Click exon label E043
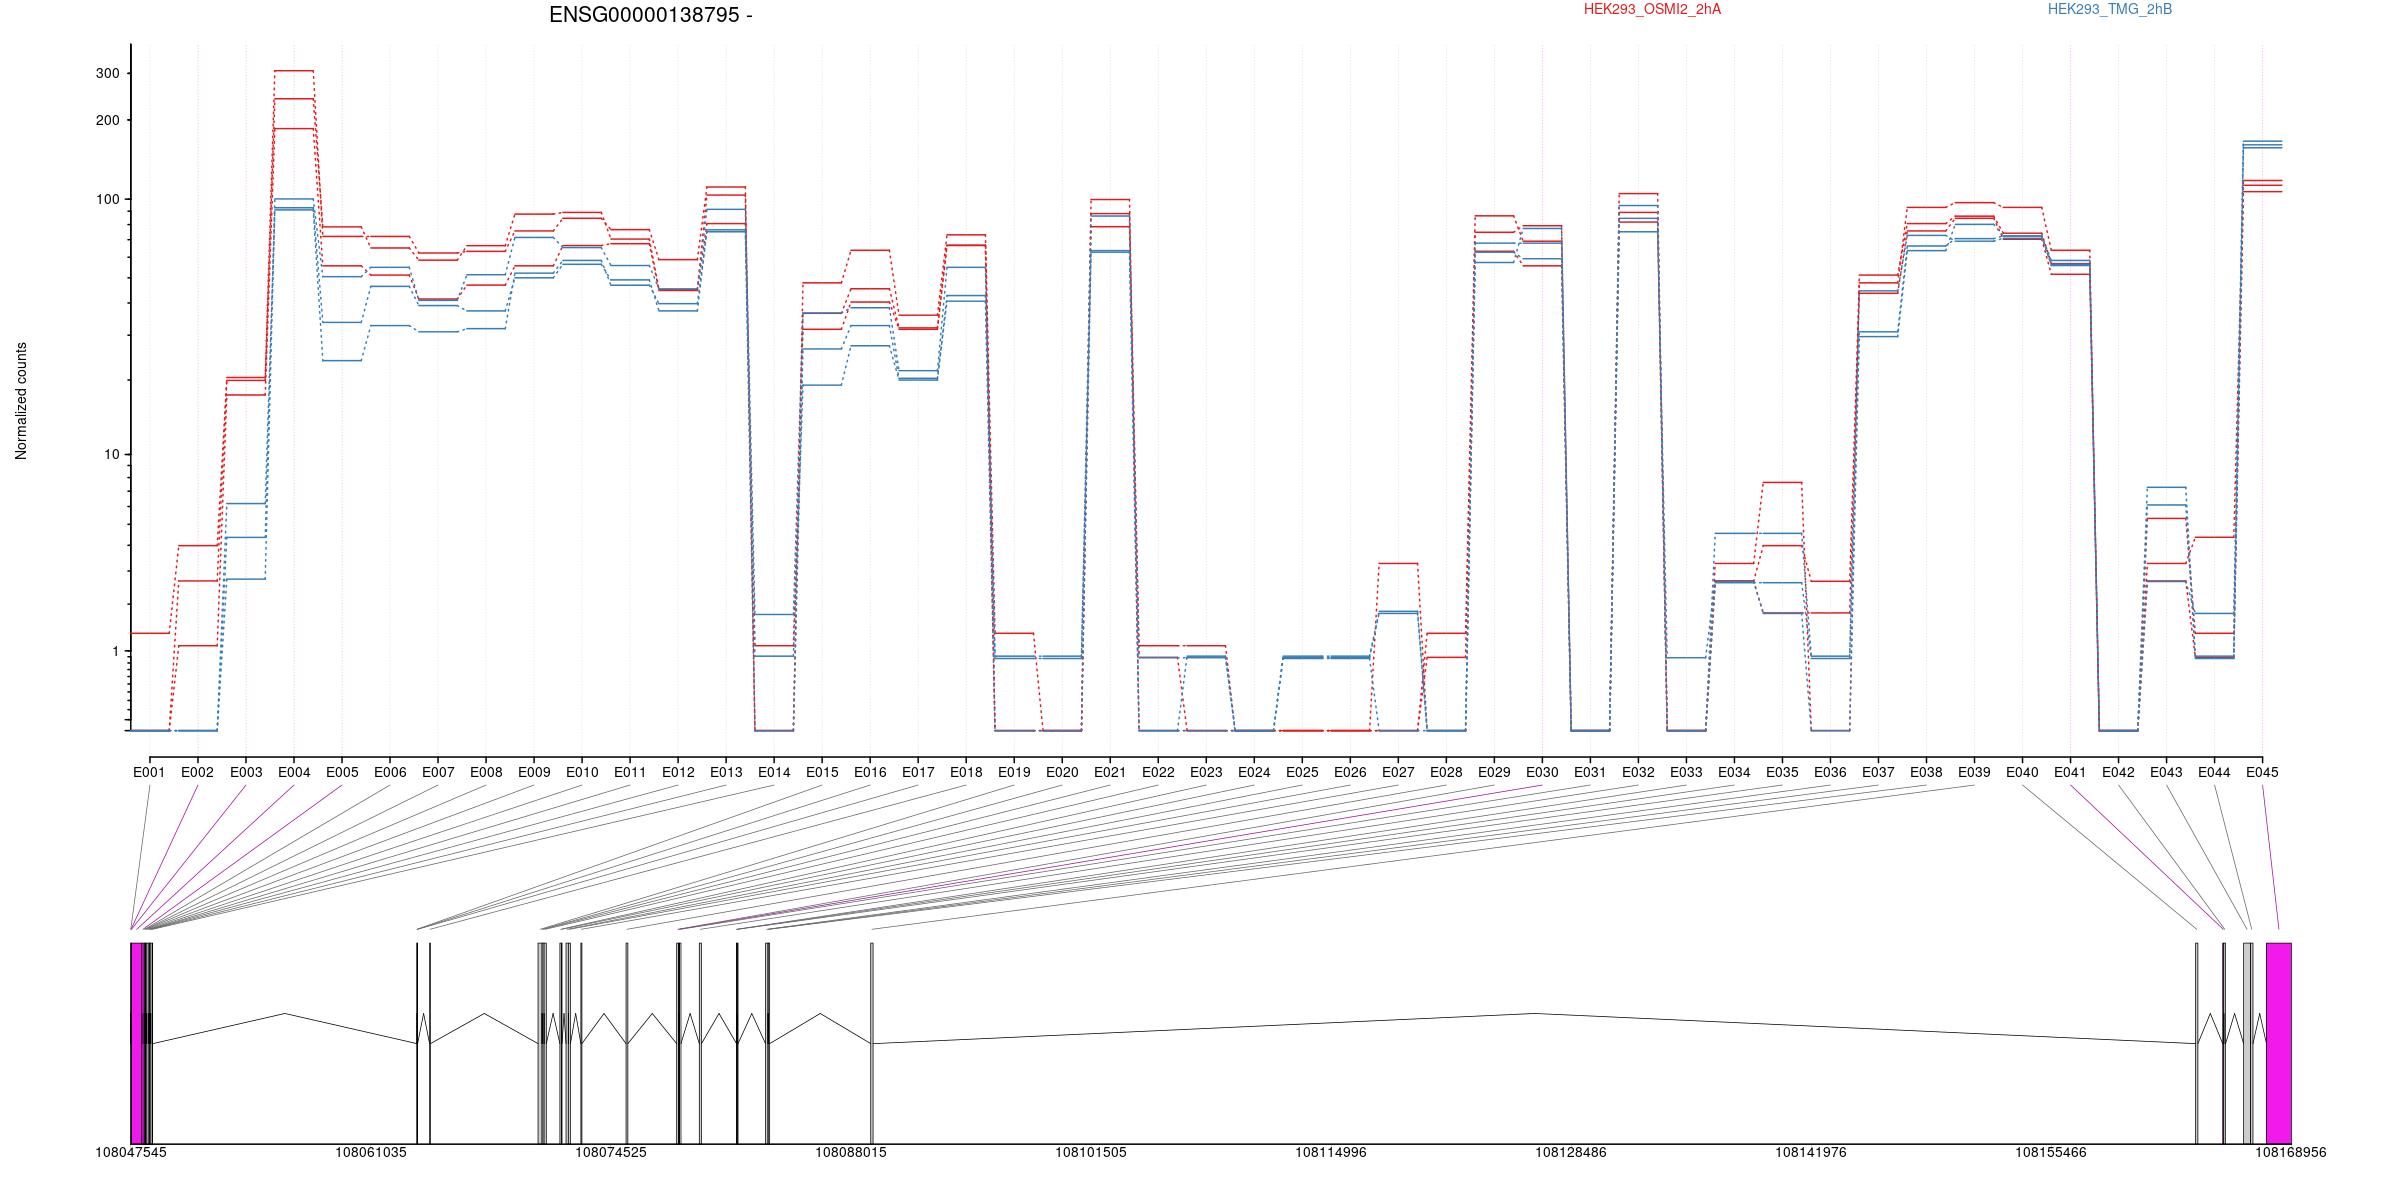2400x1200 pixels. [2166, 772]
